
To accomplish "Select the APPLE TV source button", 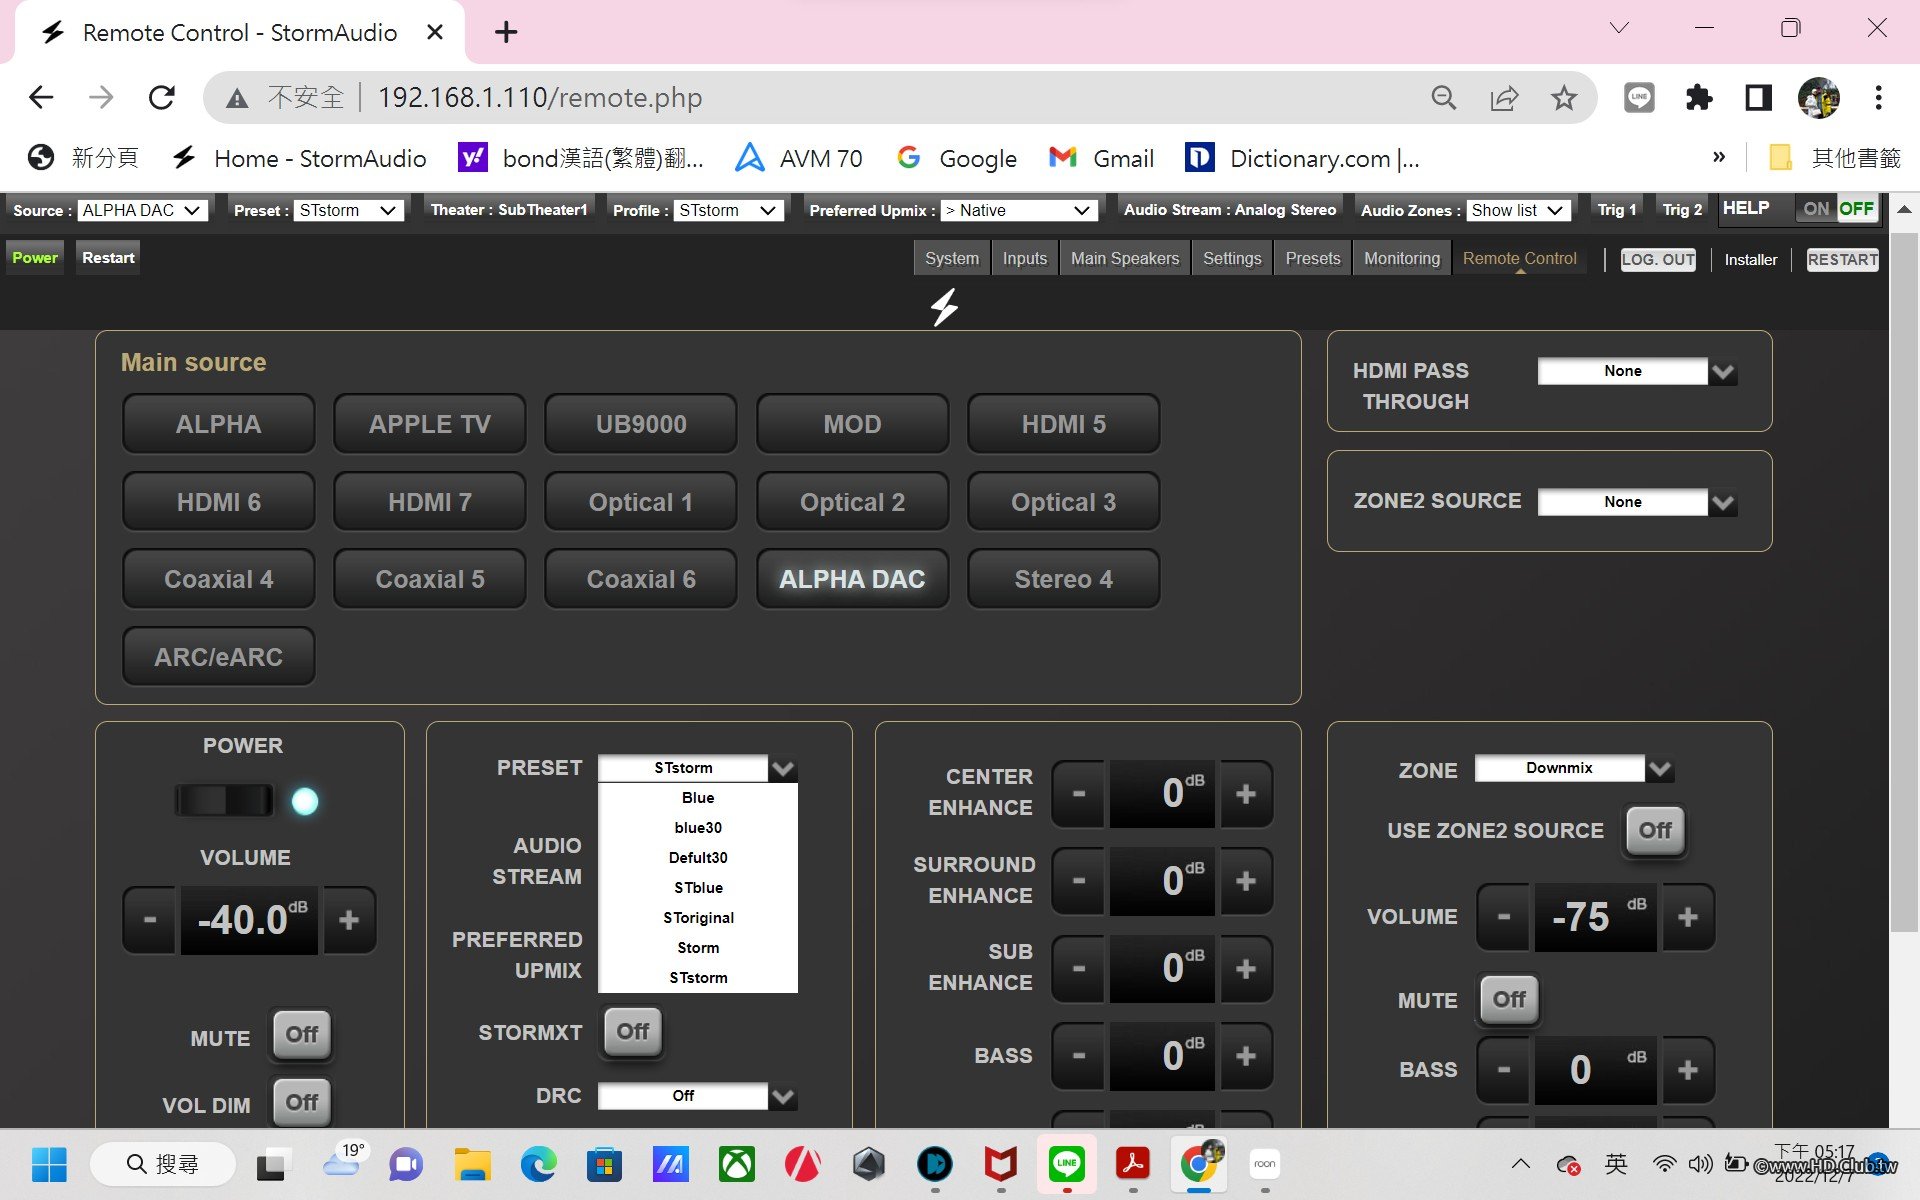I will 429,424.
